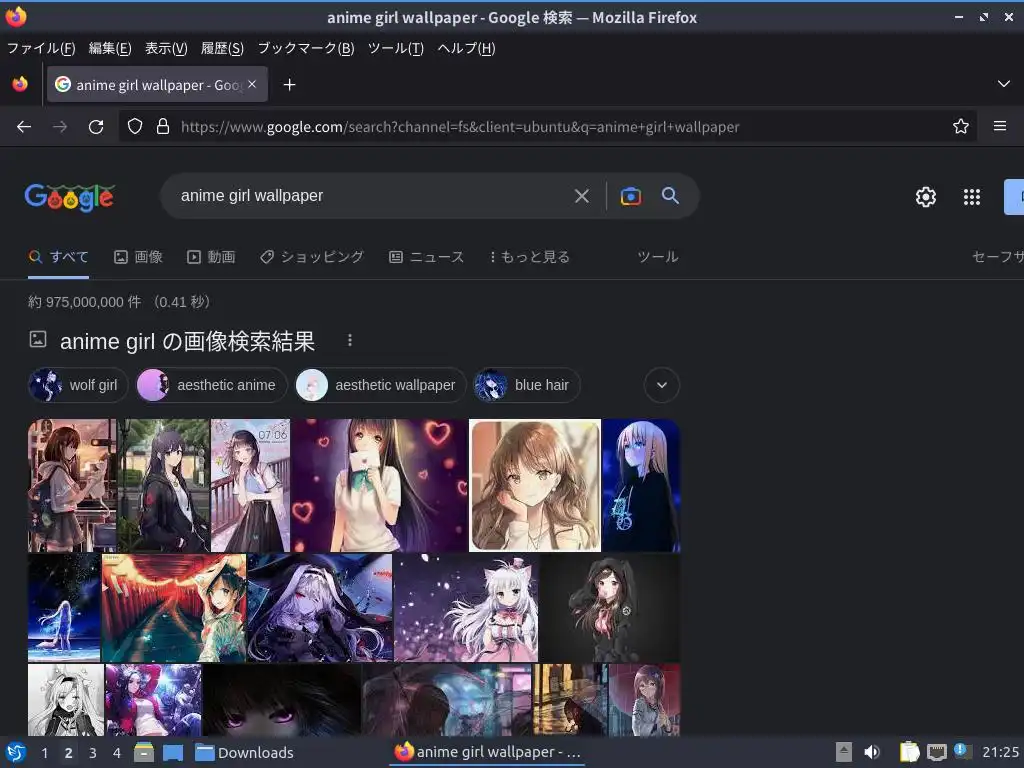Image resolution: width=1024 pixels, height=768 pixels.
Task: Open 表示(V) menu
Action: pyautogui.click(x=166, y=48)
